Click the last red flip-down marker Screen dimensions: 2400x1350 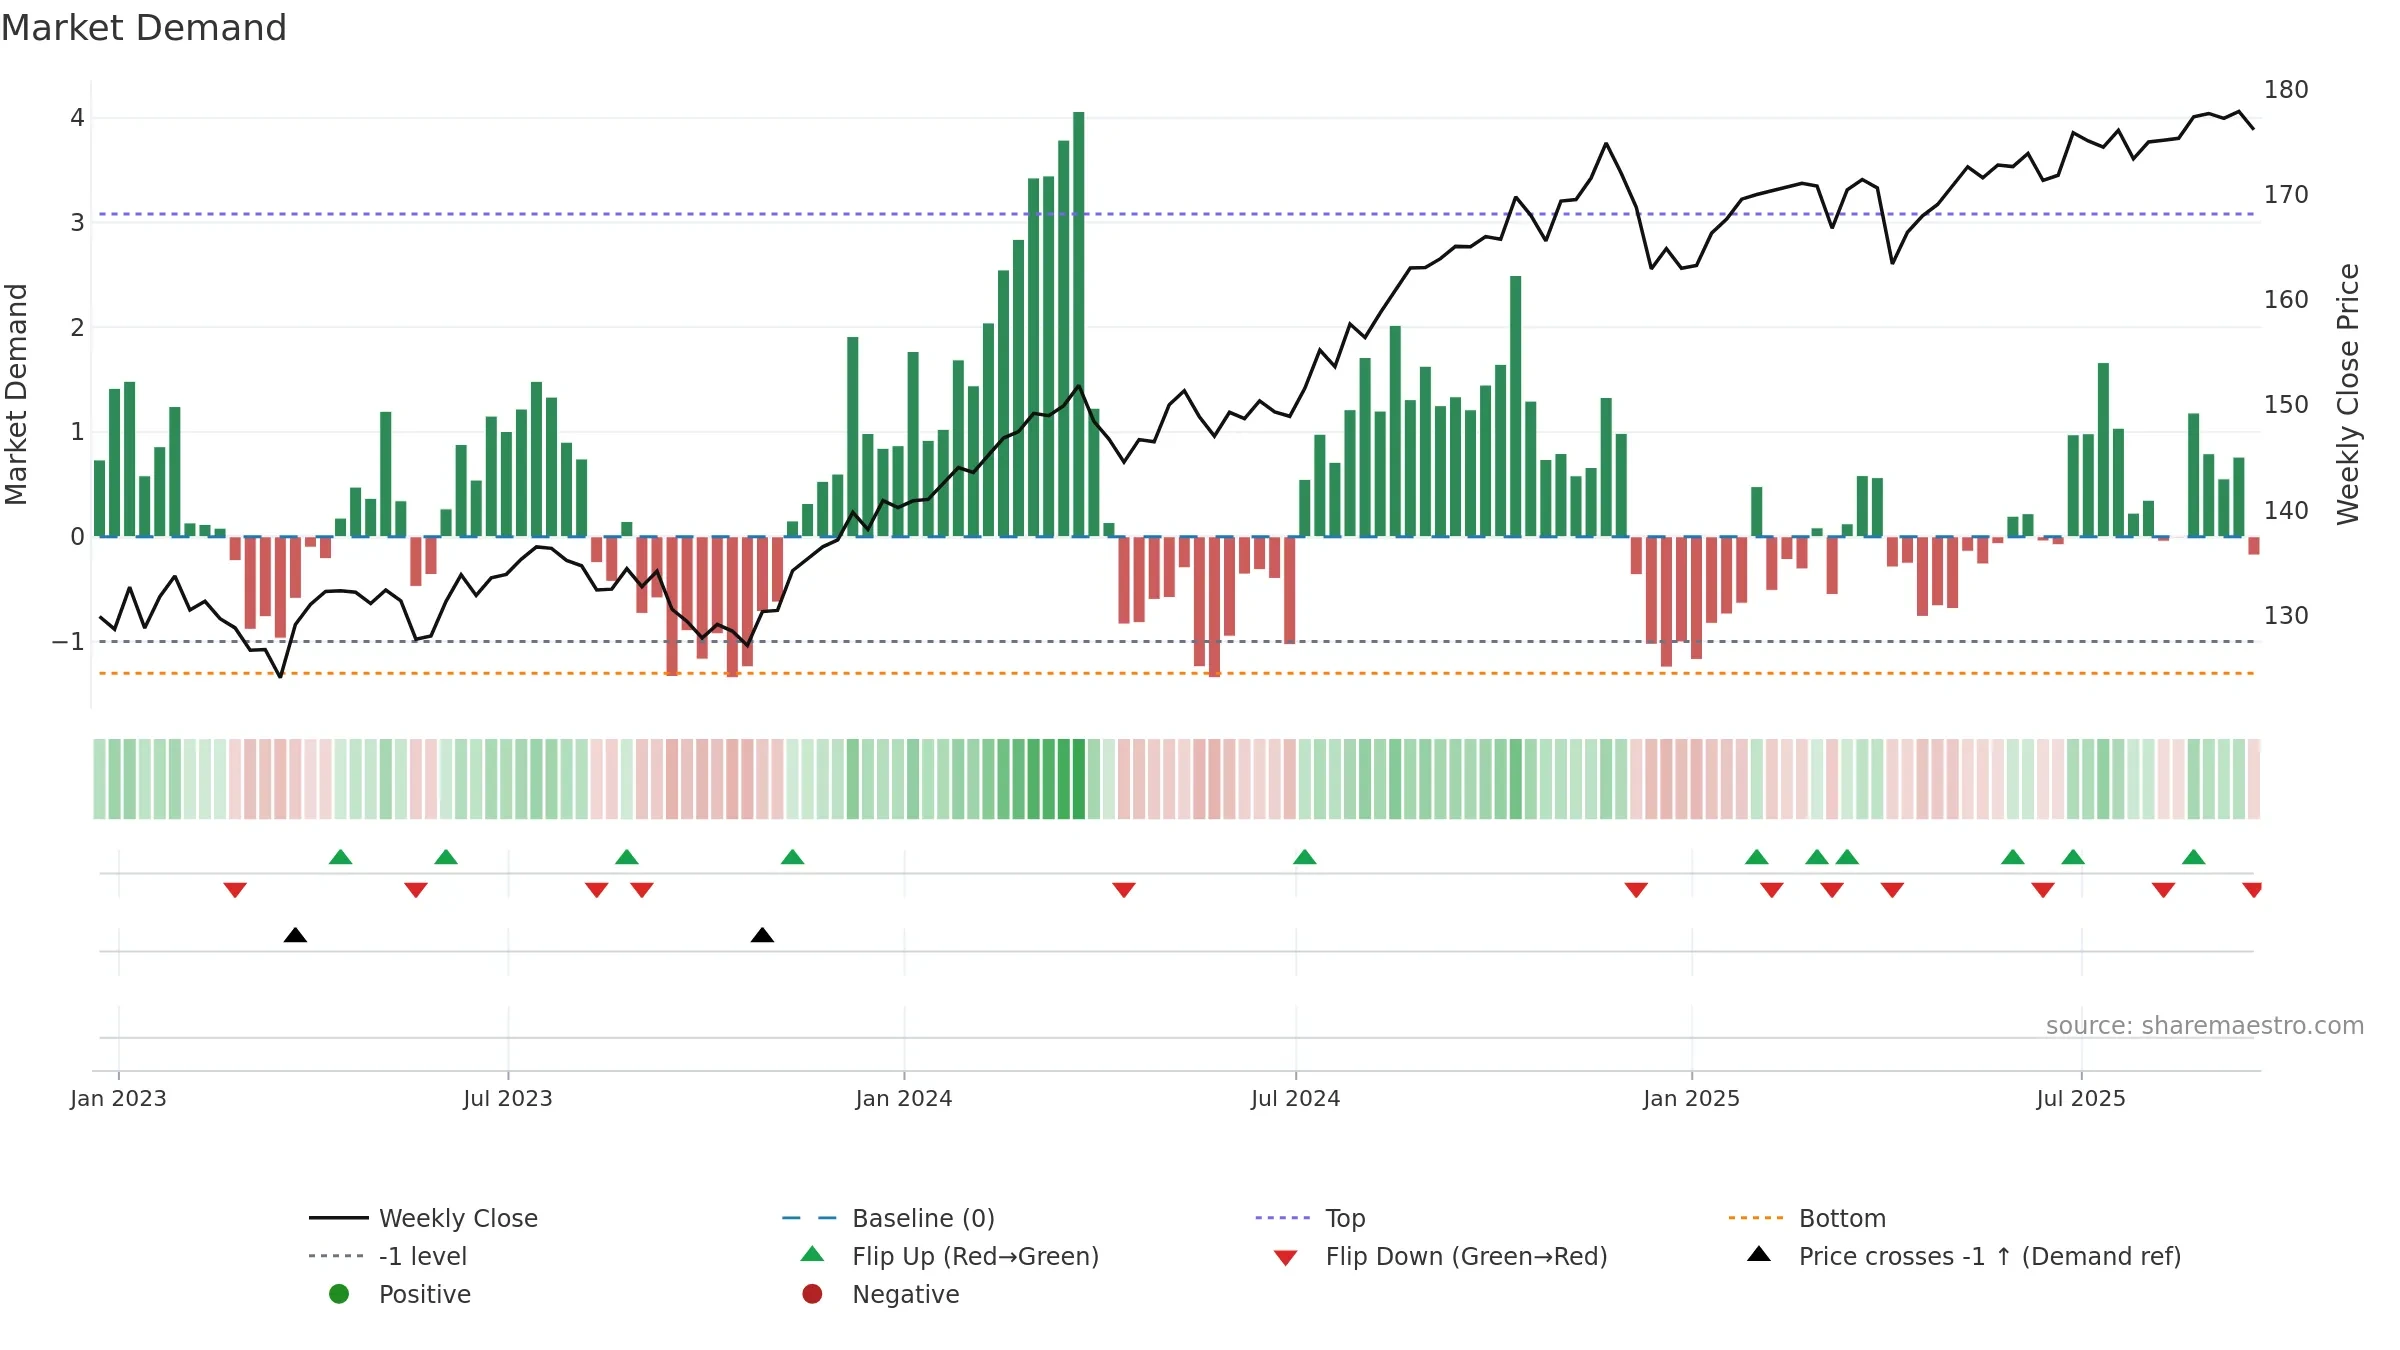tap(2252, 890)
